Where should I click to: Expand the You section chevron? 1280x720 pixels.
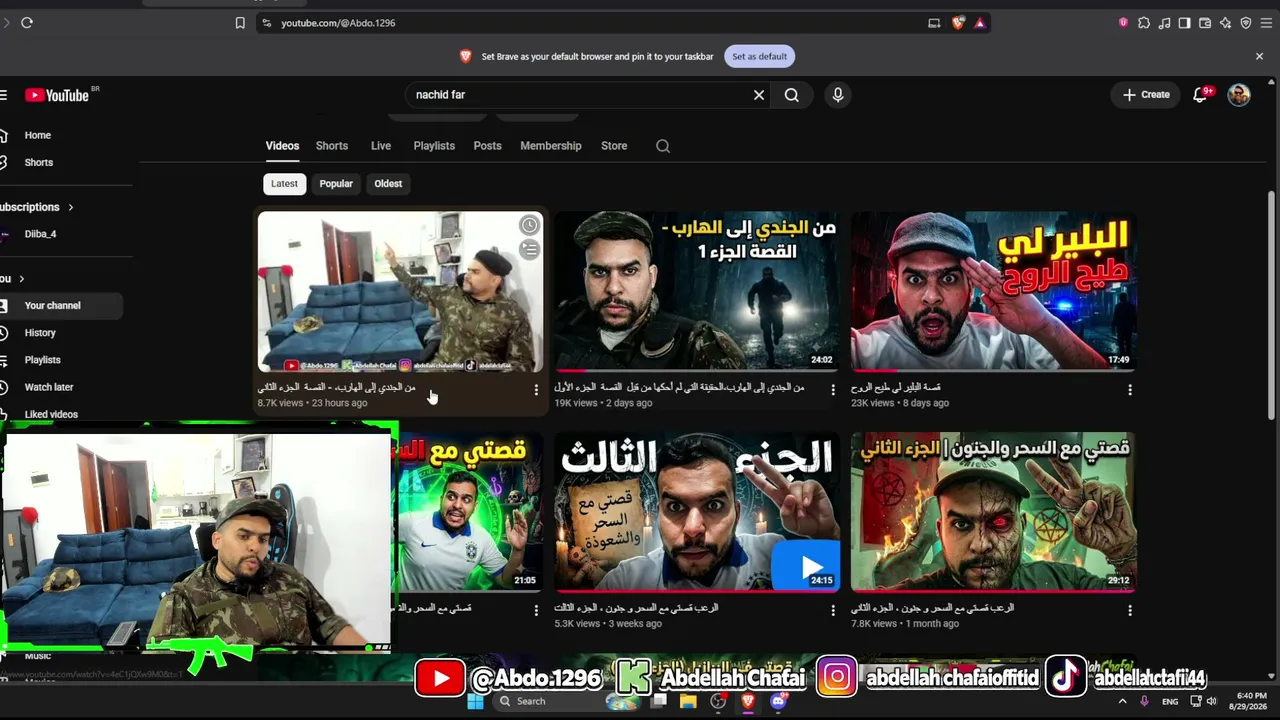21,279
